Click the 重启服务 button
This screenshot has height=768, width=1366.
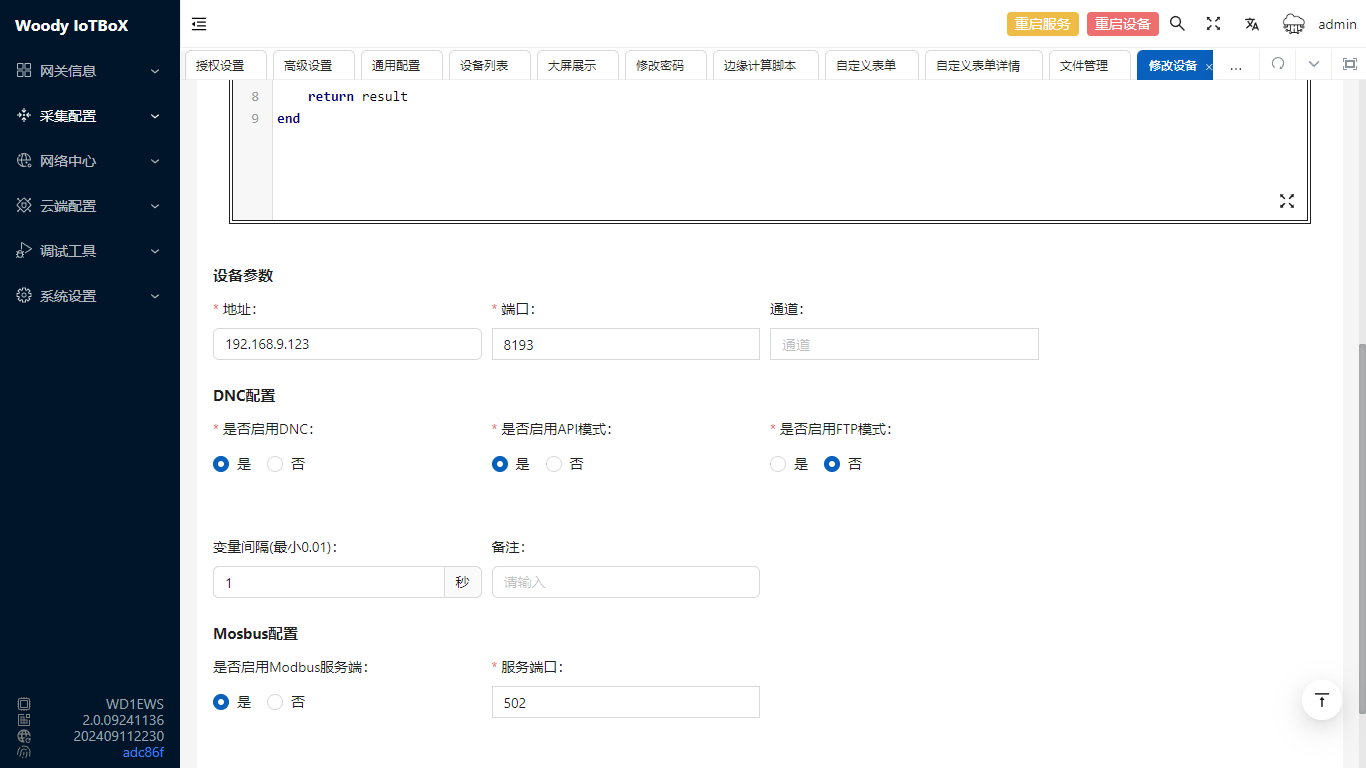pos(1042,24)
